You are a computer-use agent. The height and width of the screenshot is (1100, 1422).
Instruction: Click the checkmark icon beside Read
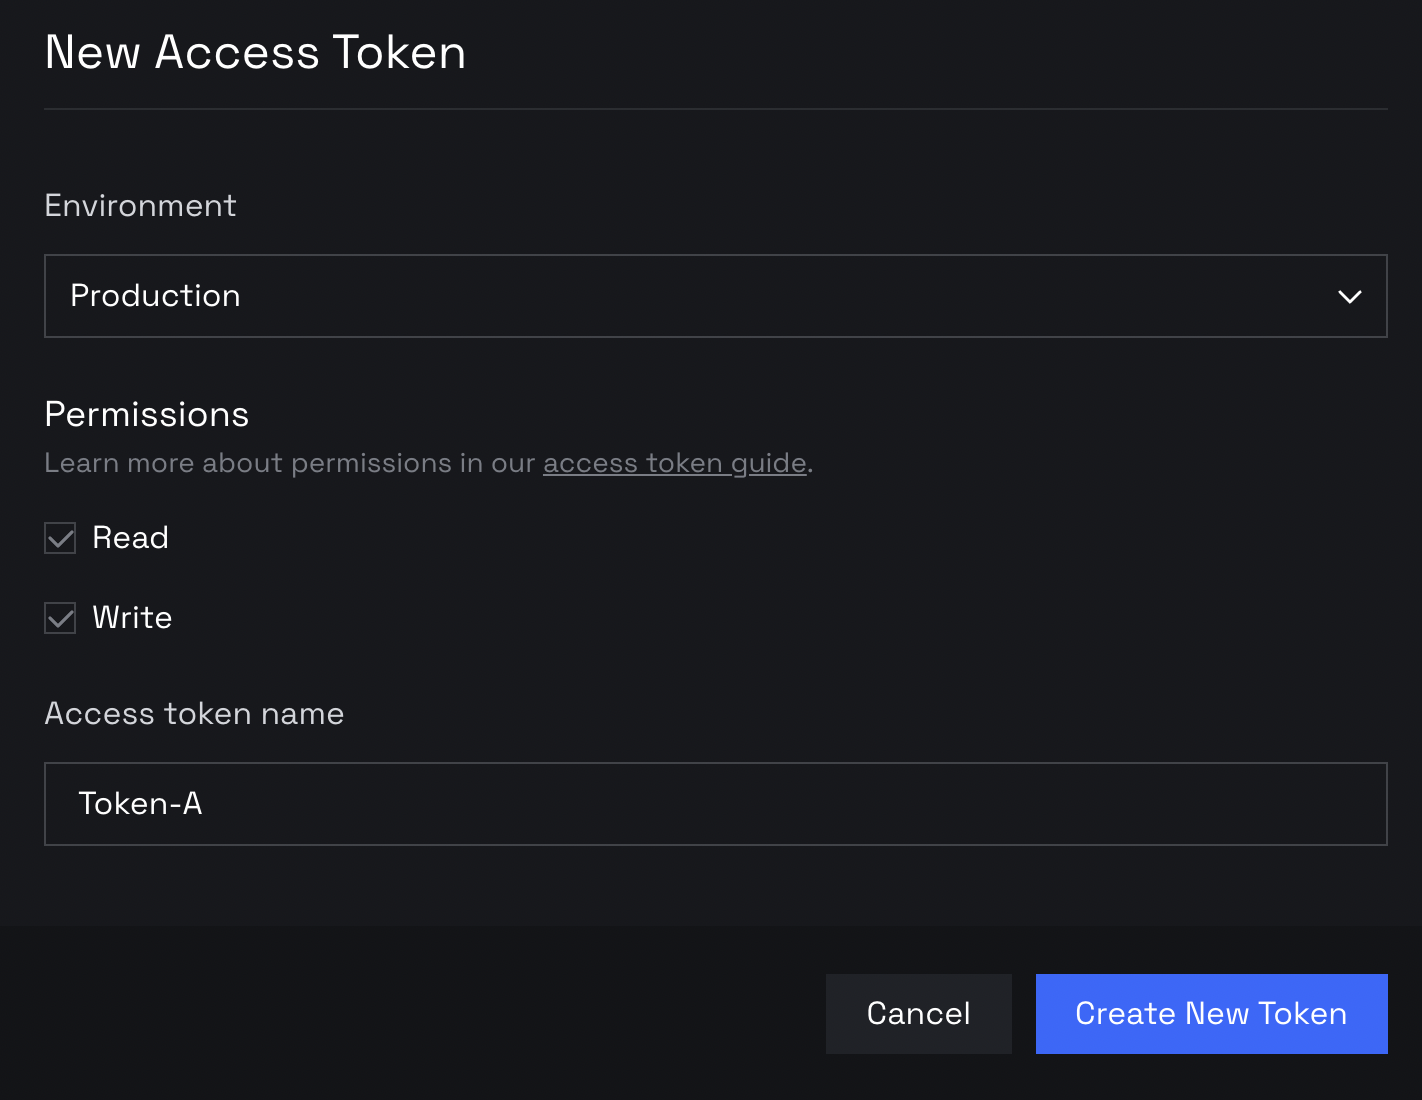(60, 539)
